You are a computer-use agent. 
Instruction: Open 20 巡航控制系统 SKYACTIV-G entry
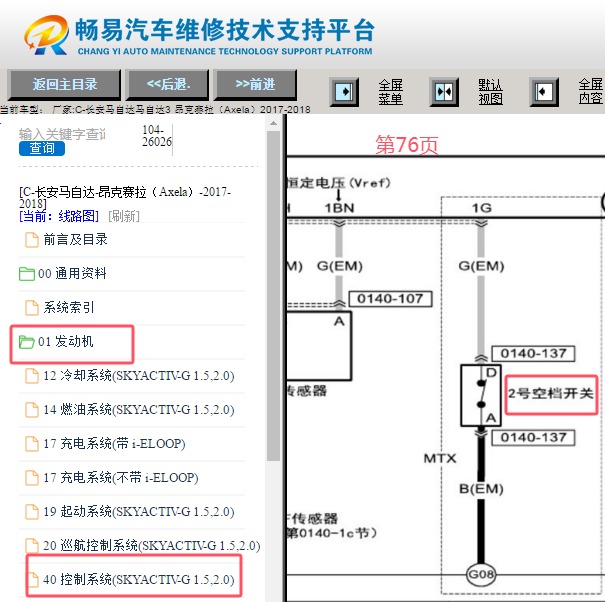(x=152, y=545)
